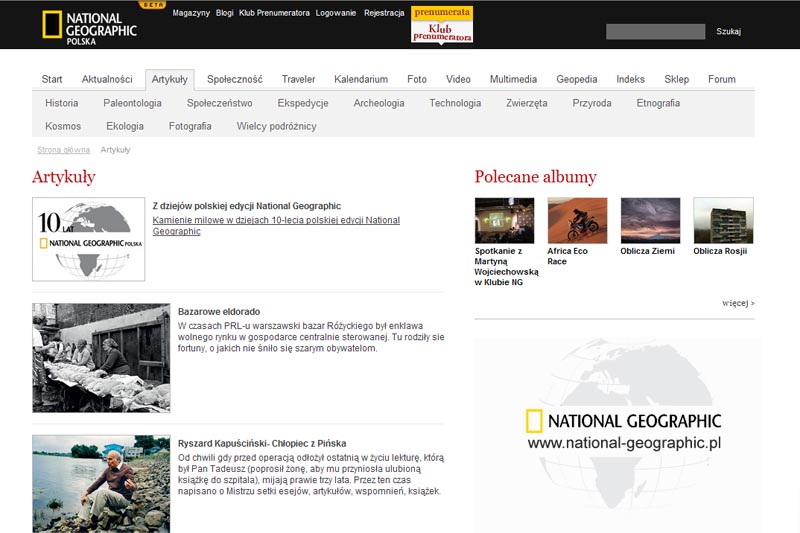Open the Społeczeństwo subcategory

tap(219, 103)
